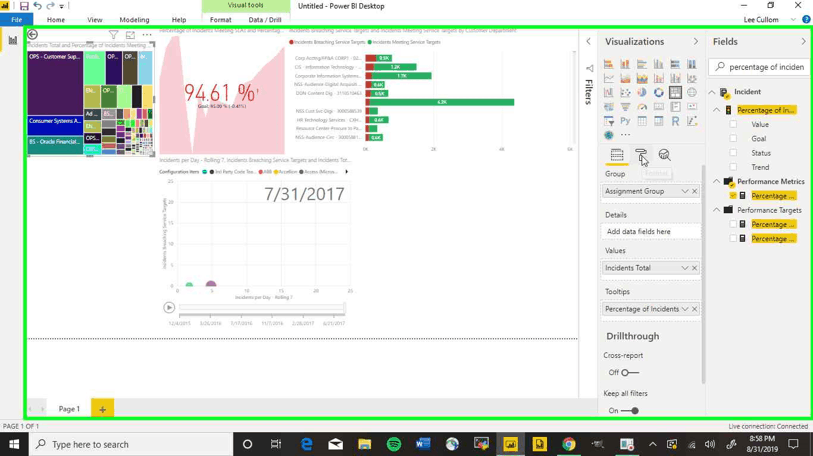Check the Goal field checkbox
813x456 pixels.
coord(733,139)
